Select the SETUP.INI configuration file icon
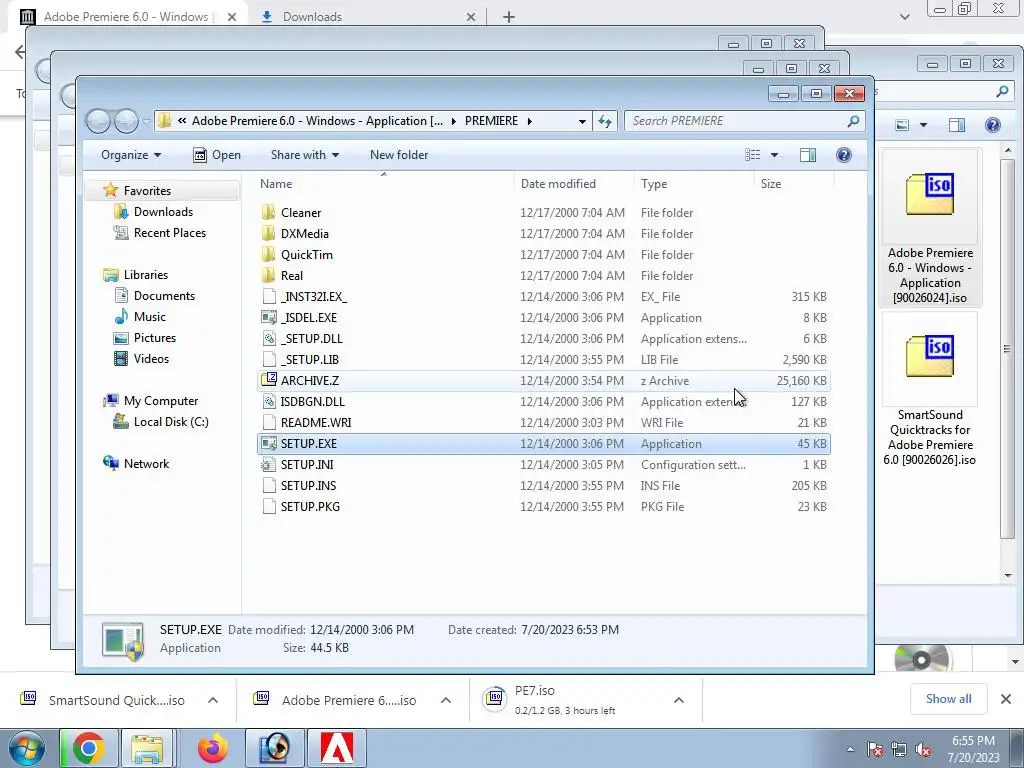 (268, 464)
